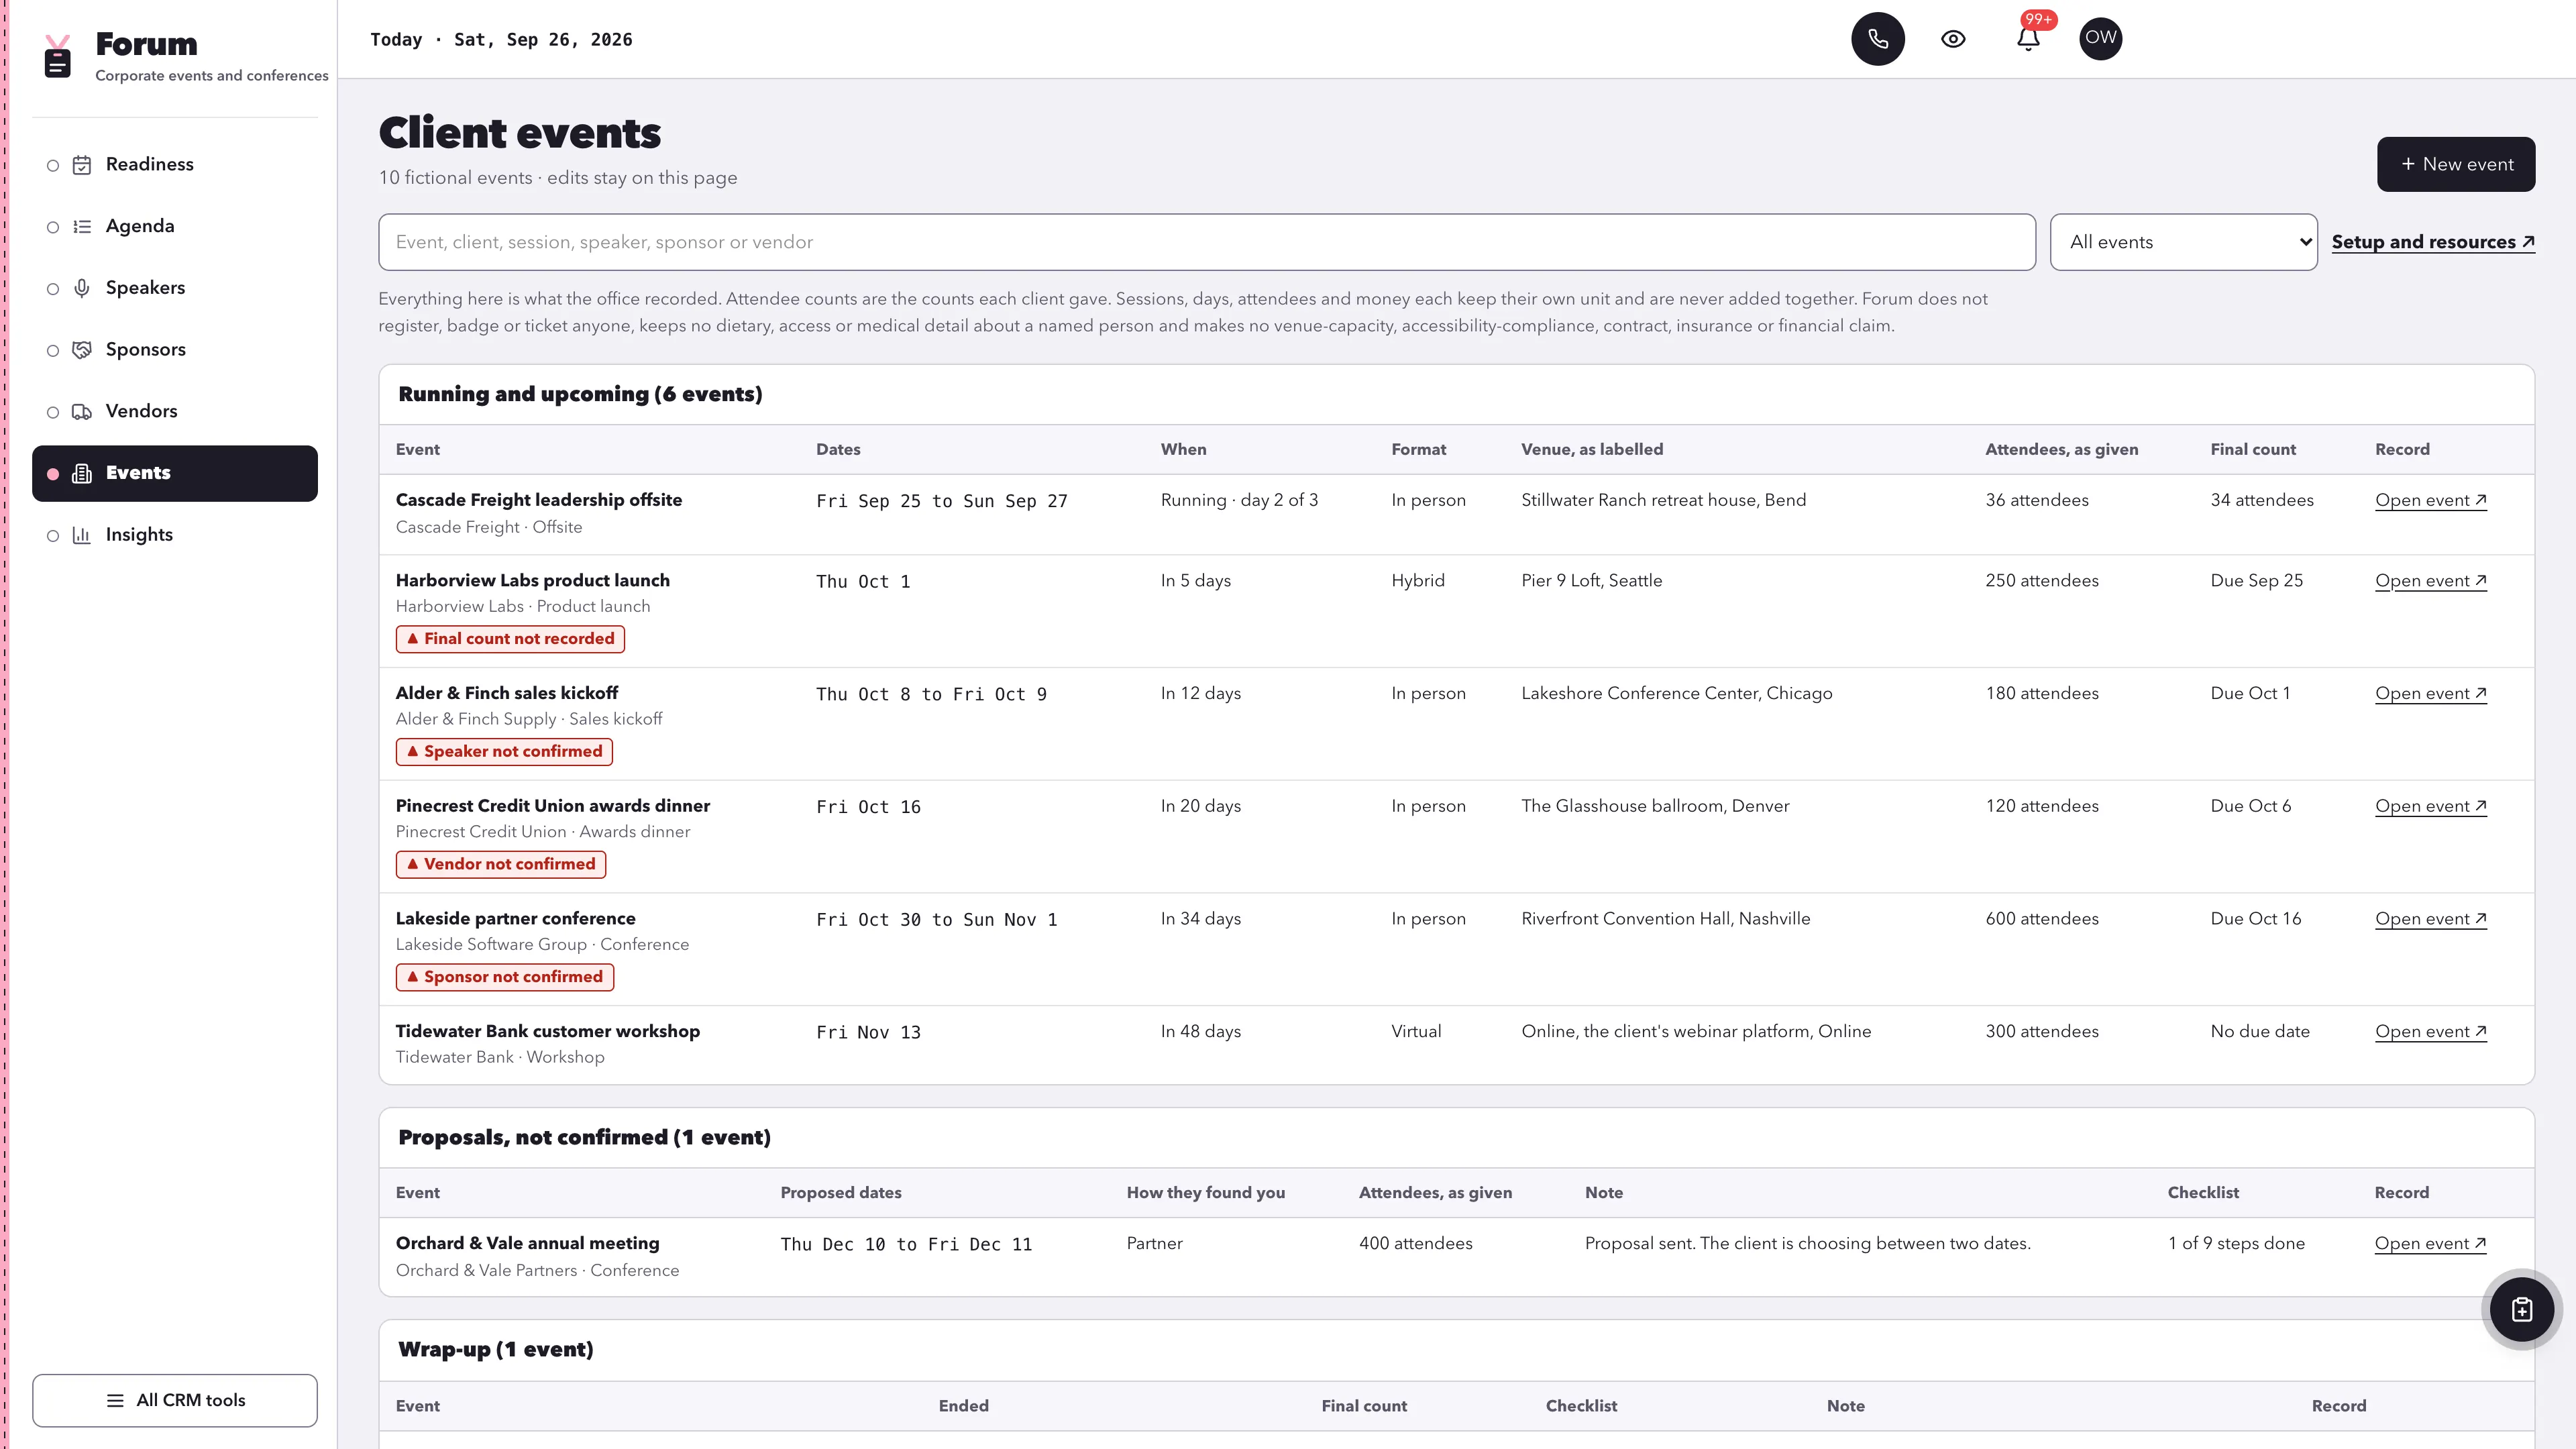Open event for Tidewater Bank customer workshop
2576x1449 pixels.
tap(2430, 1032)
